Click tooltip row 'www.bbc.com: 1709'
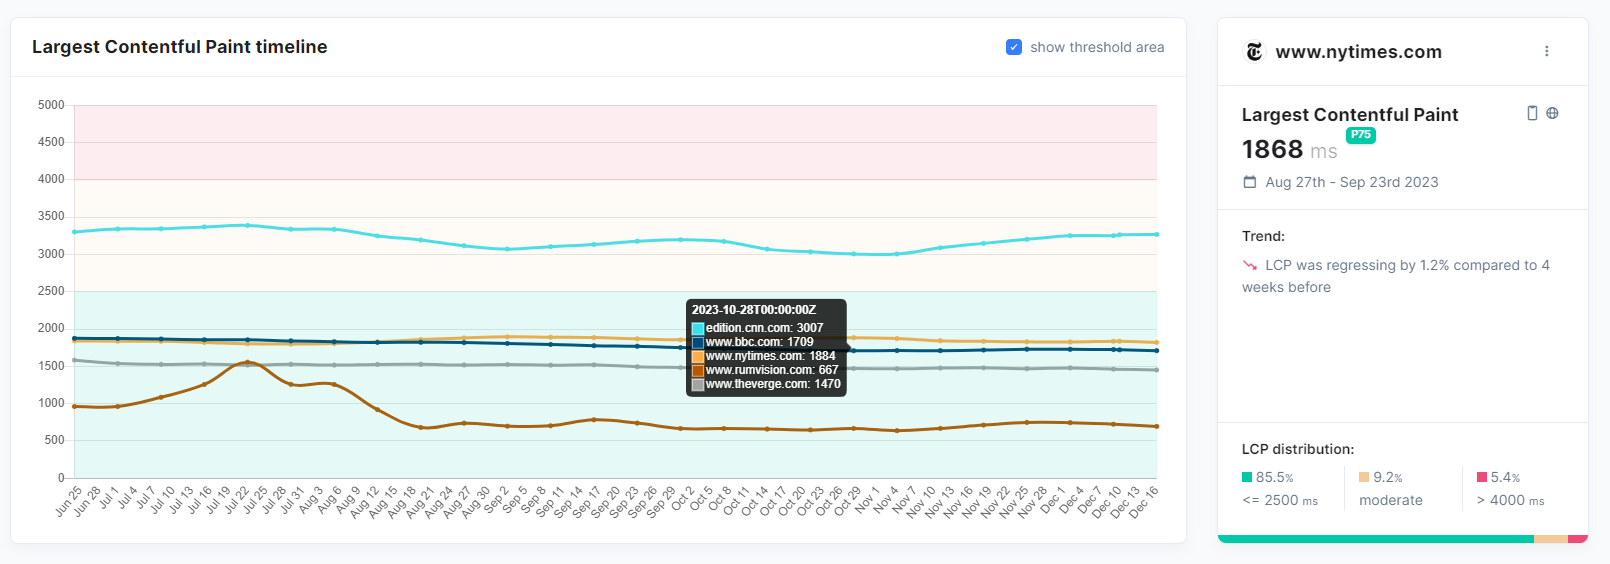 753,342
